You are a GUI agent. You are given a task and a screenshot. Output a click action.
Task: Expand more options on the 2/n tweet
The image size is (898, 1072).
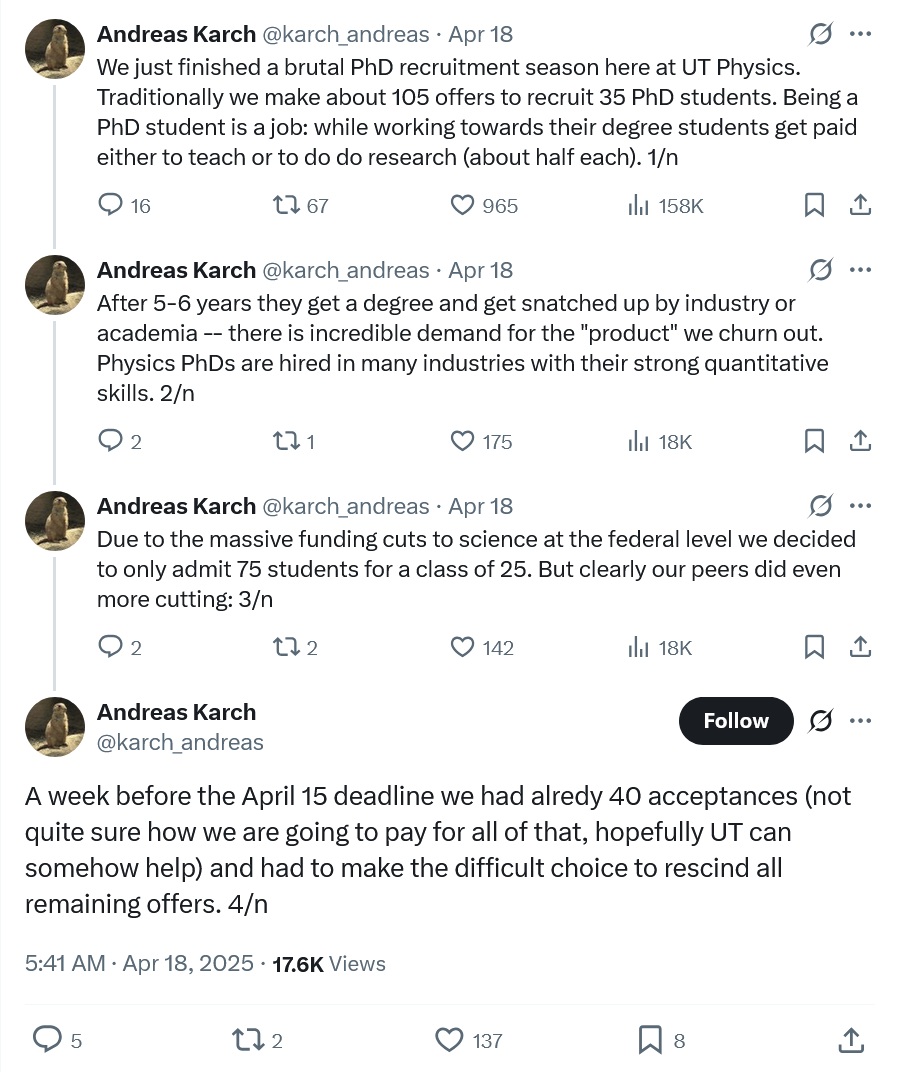(860, 270)
